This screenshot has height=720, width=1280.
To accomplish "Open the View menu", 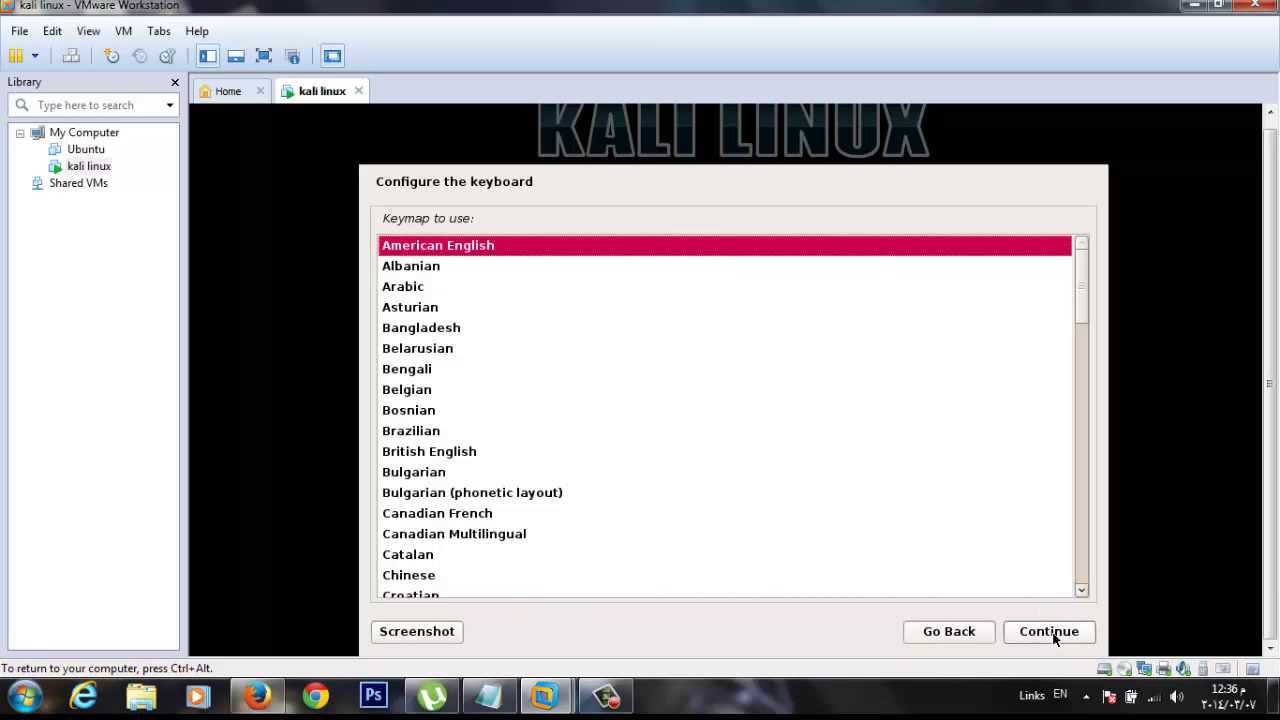I will coord(88,31).
